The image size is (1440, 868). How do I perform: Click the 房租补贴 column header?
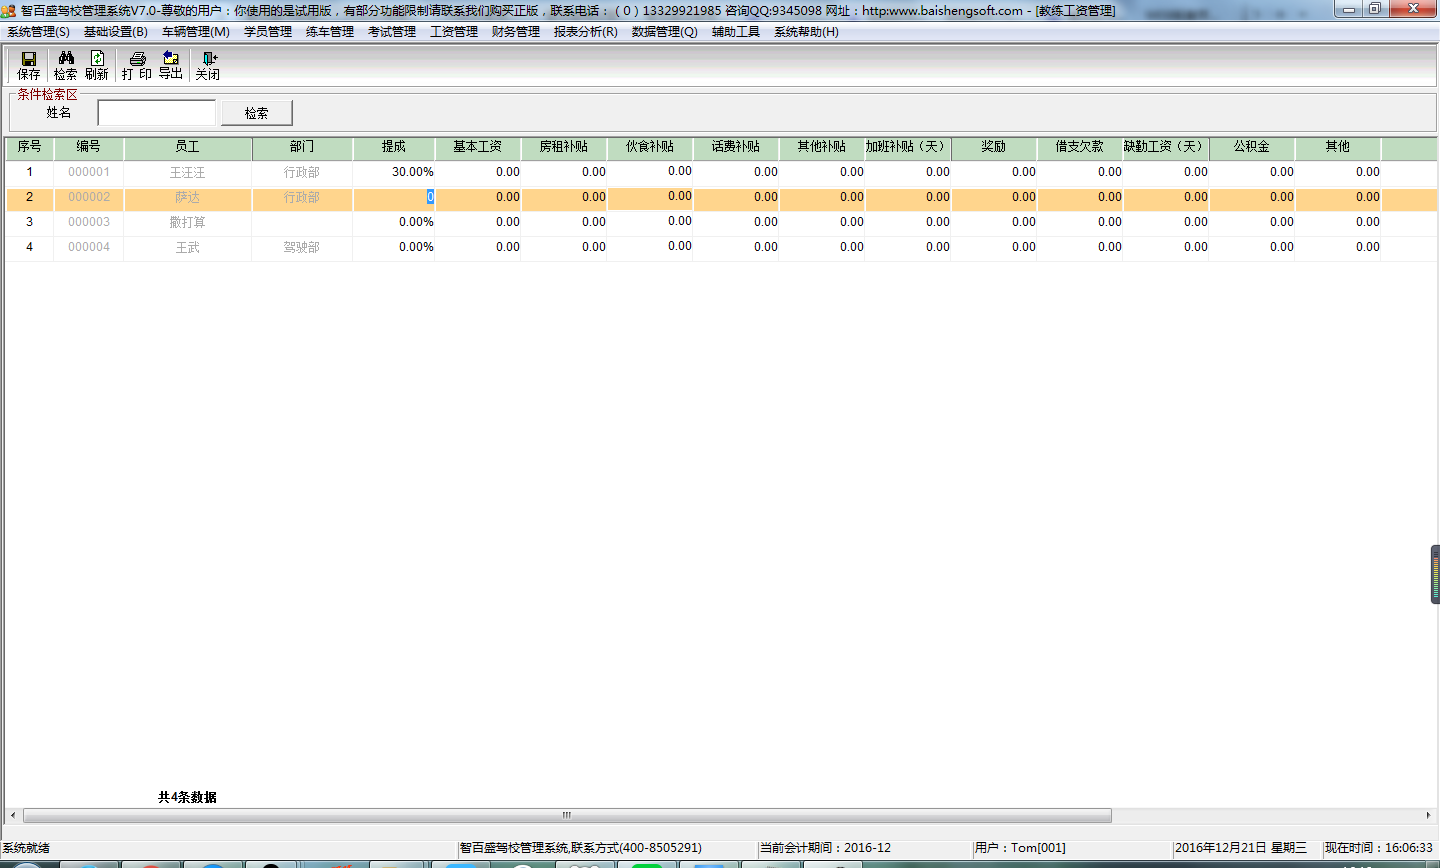click(x=564, y=147)
